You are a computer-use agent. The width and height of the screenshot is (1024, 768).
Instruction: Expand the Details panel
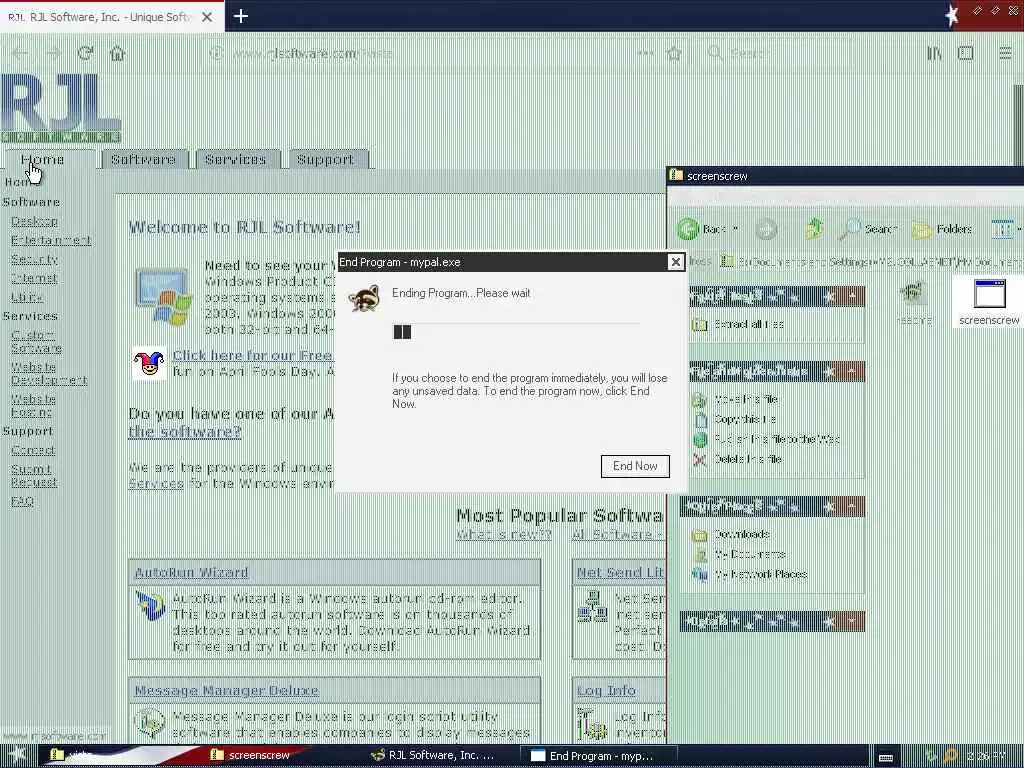852,621
